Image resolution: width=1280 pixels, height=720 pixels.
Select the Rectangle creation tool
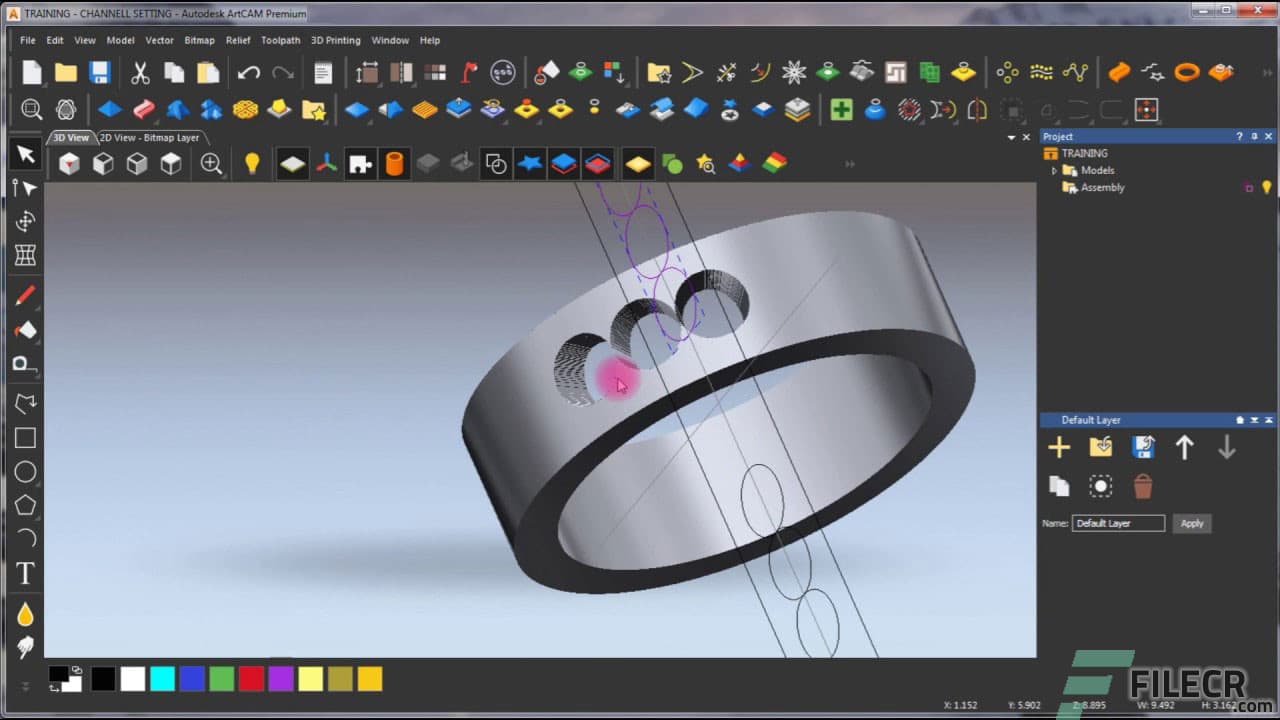pos(25,437)
